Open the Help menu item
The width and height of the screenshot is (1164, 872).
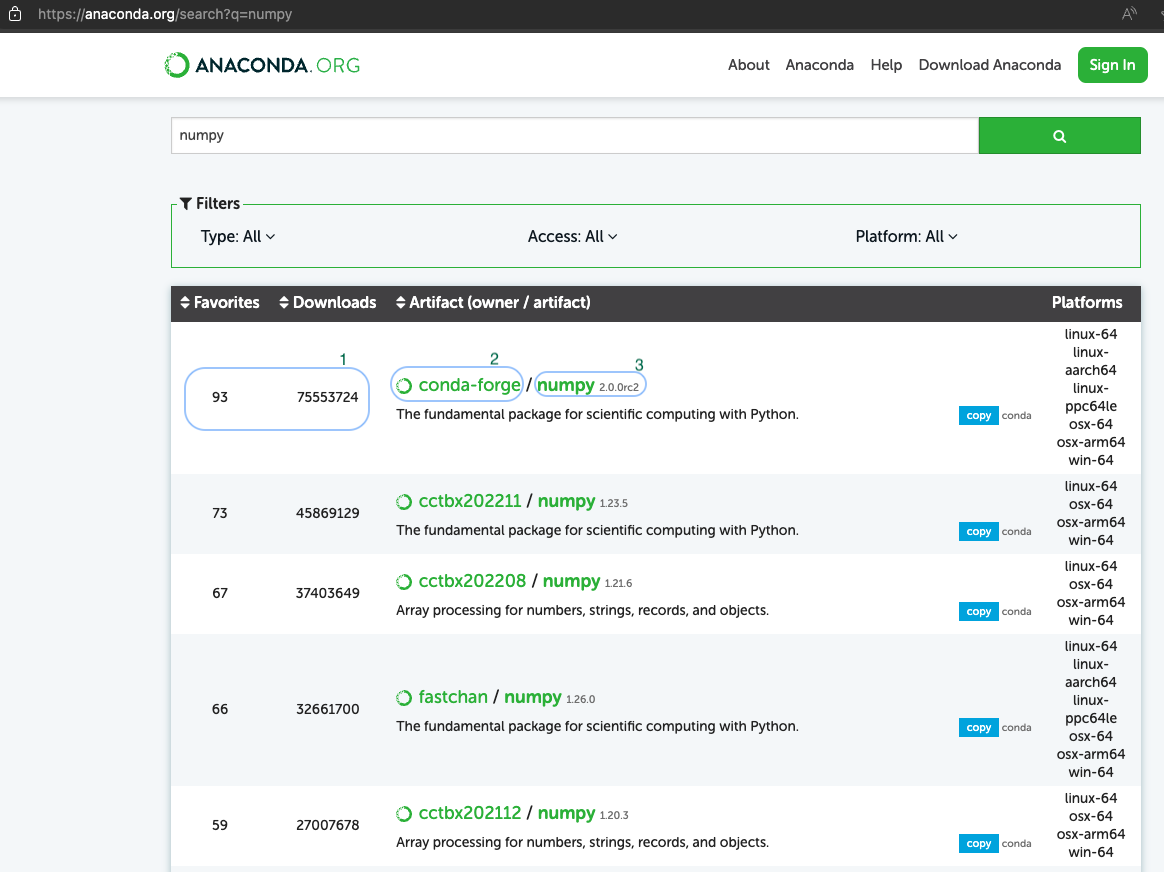coord(886,65)
